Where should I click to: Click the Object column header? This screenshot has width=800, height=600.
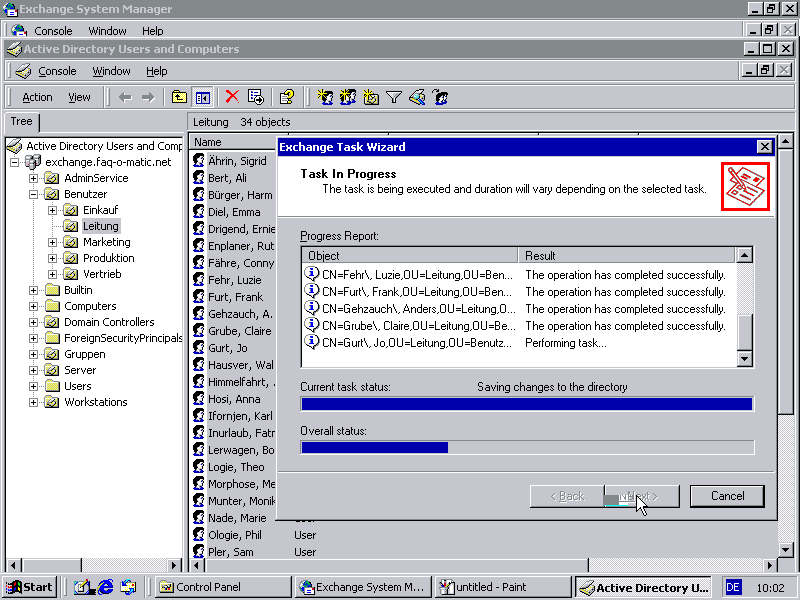click(410, 255)
